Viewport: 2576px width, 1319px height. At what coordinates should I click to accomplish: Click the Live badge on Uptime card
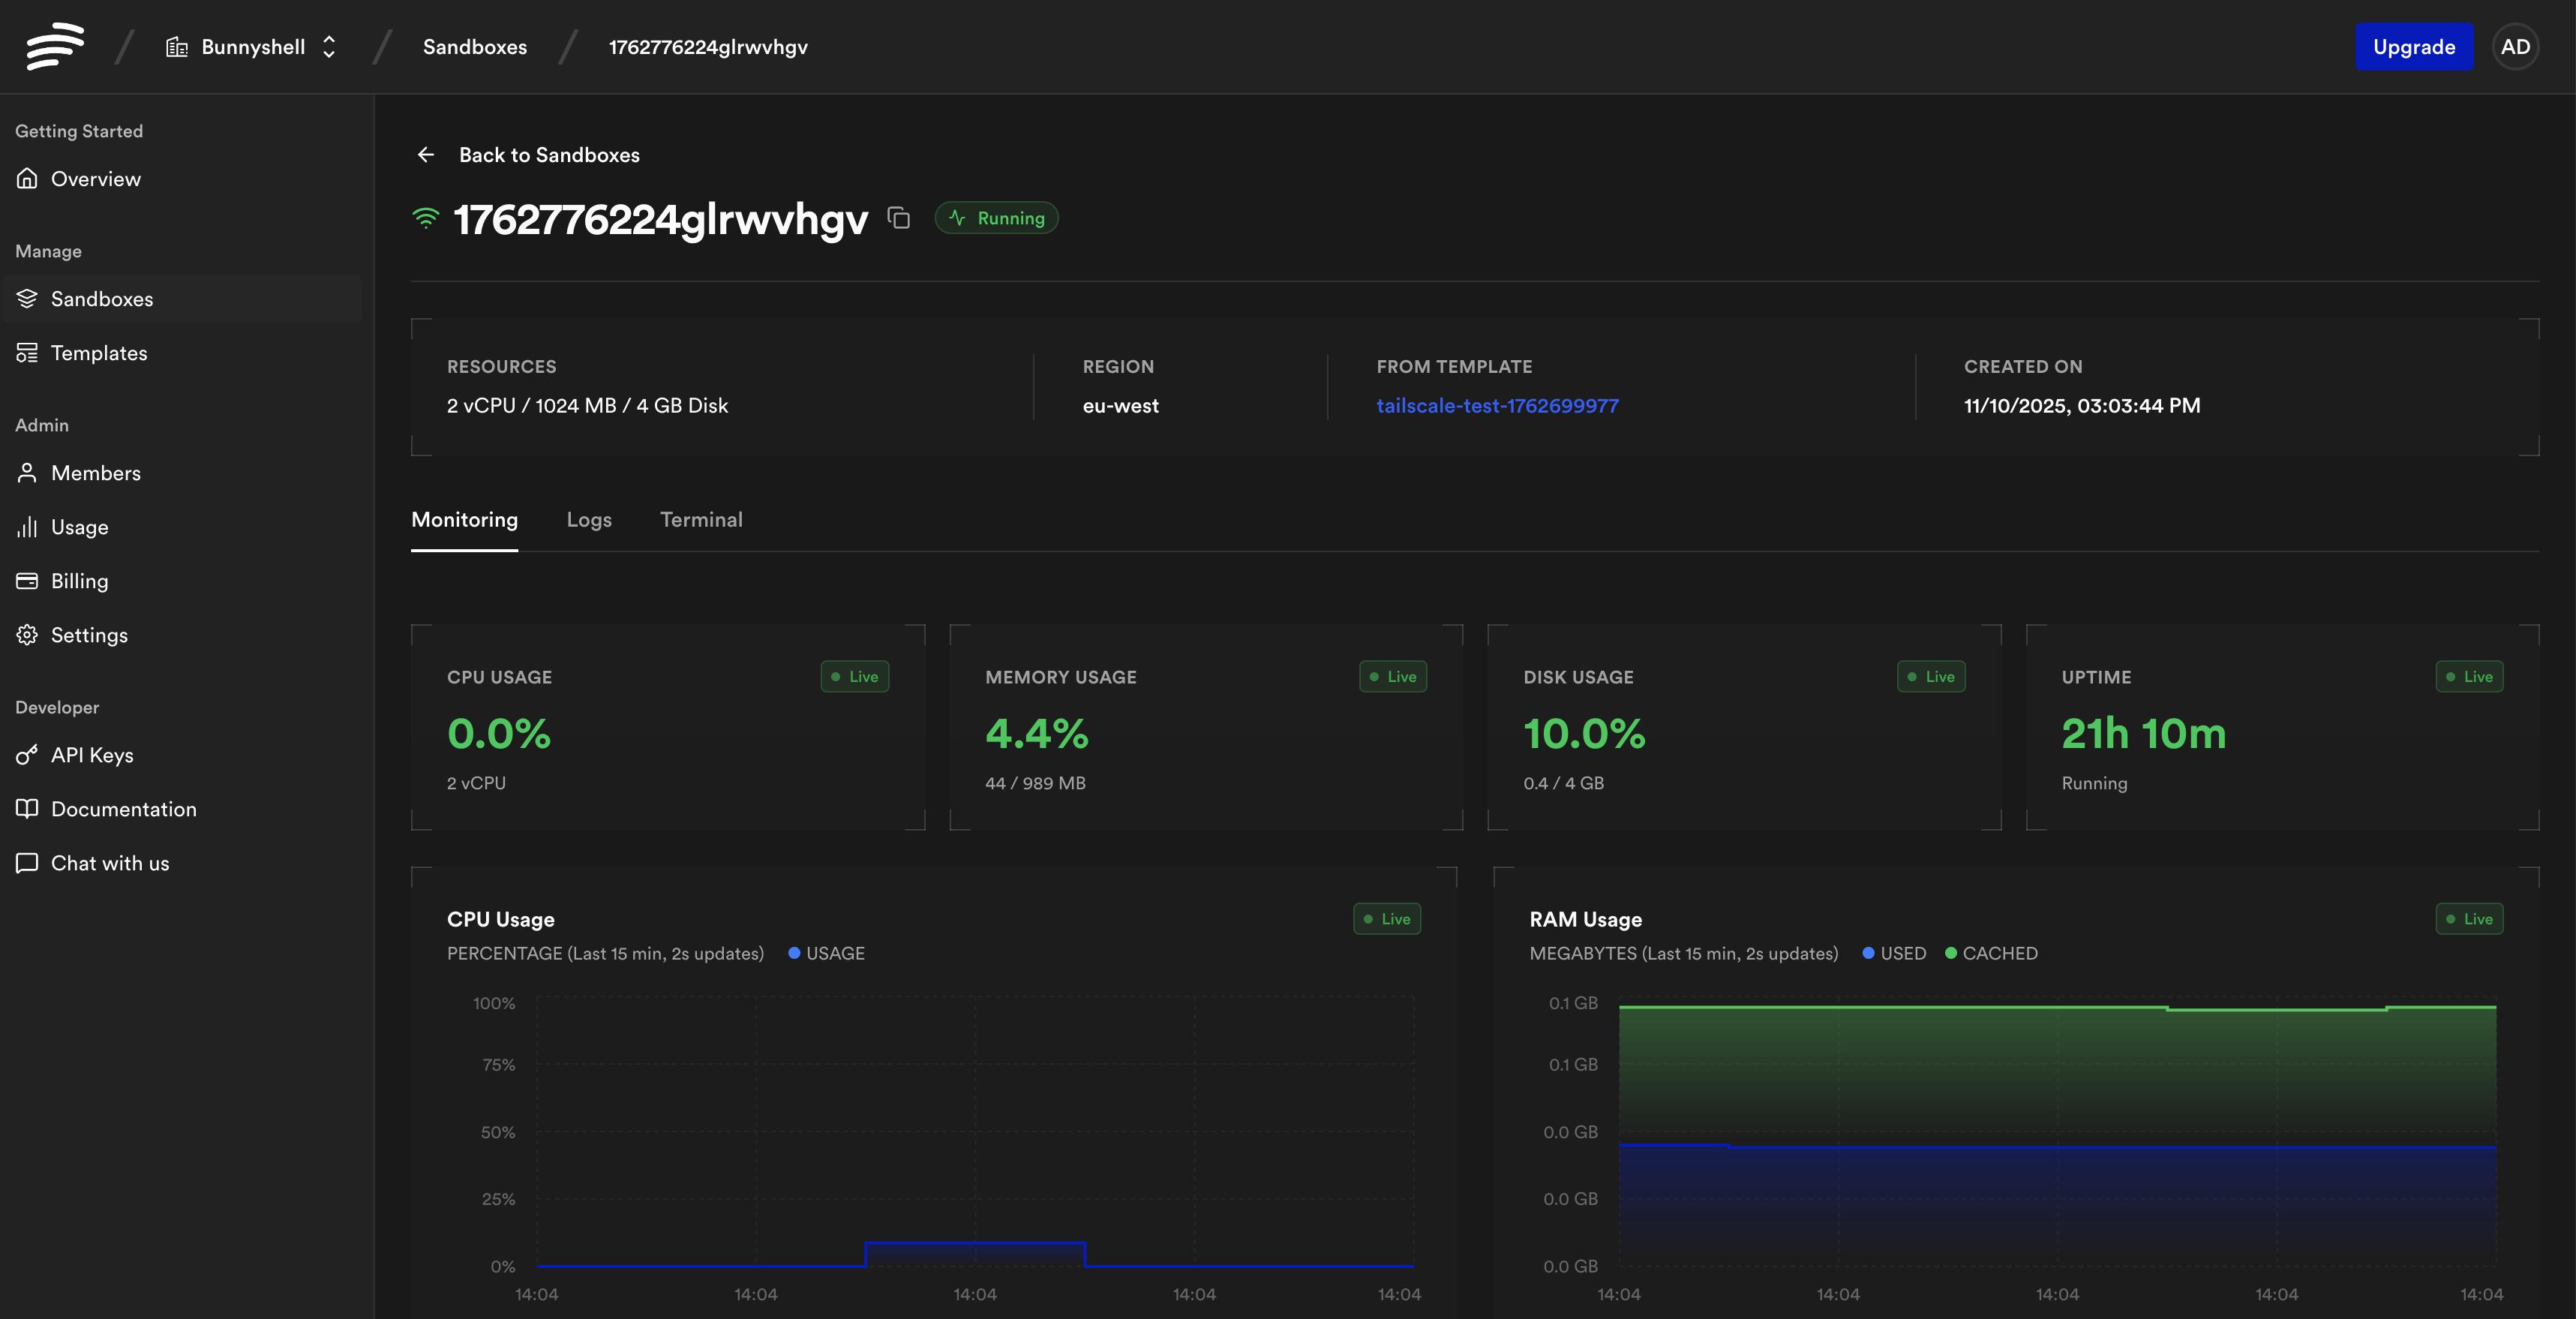click(x=2470, y=676)
